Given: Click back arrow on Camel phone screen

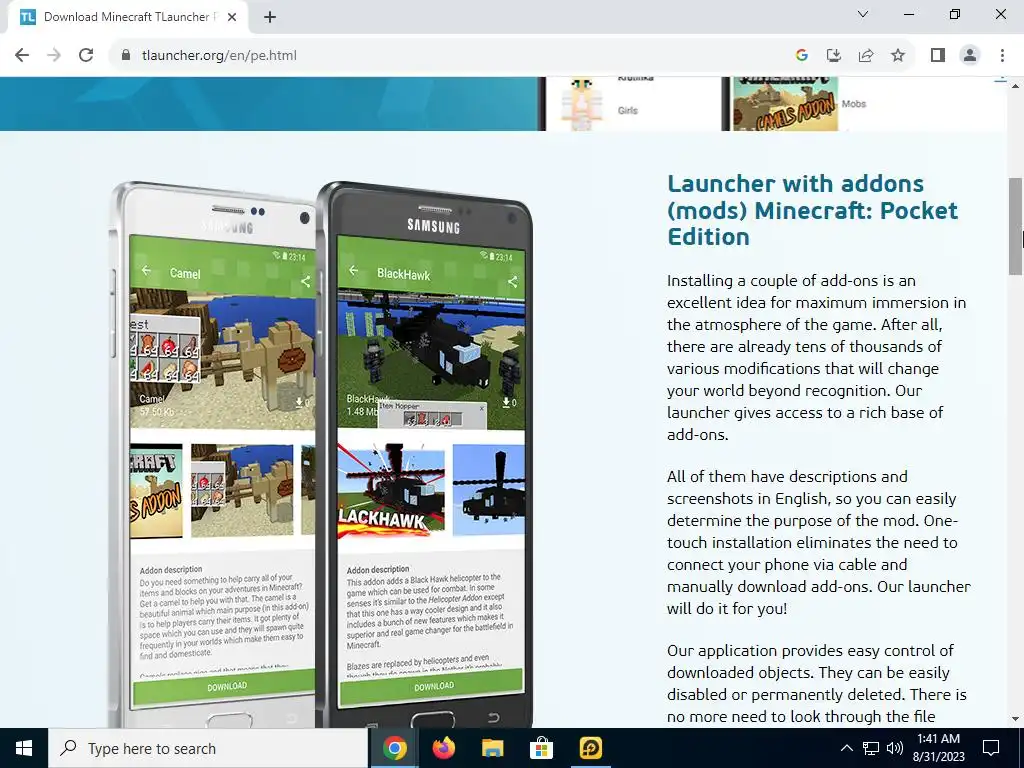Looking at the screenshot, I should [146, 270].
